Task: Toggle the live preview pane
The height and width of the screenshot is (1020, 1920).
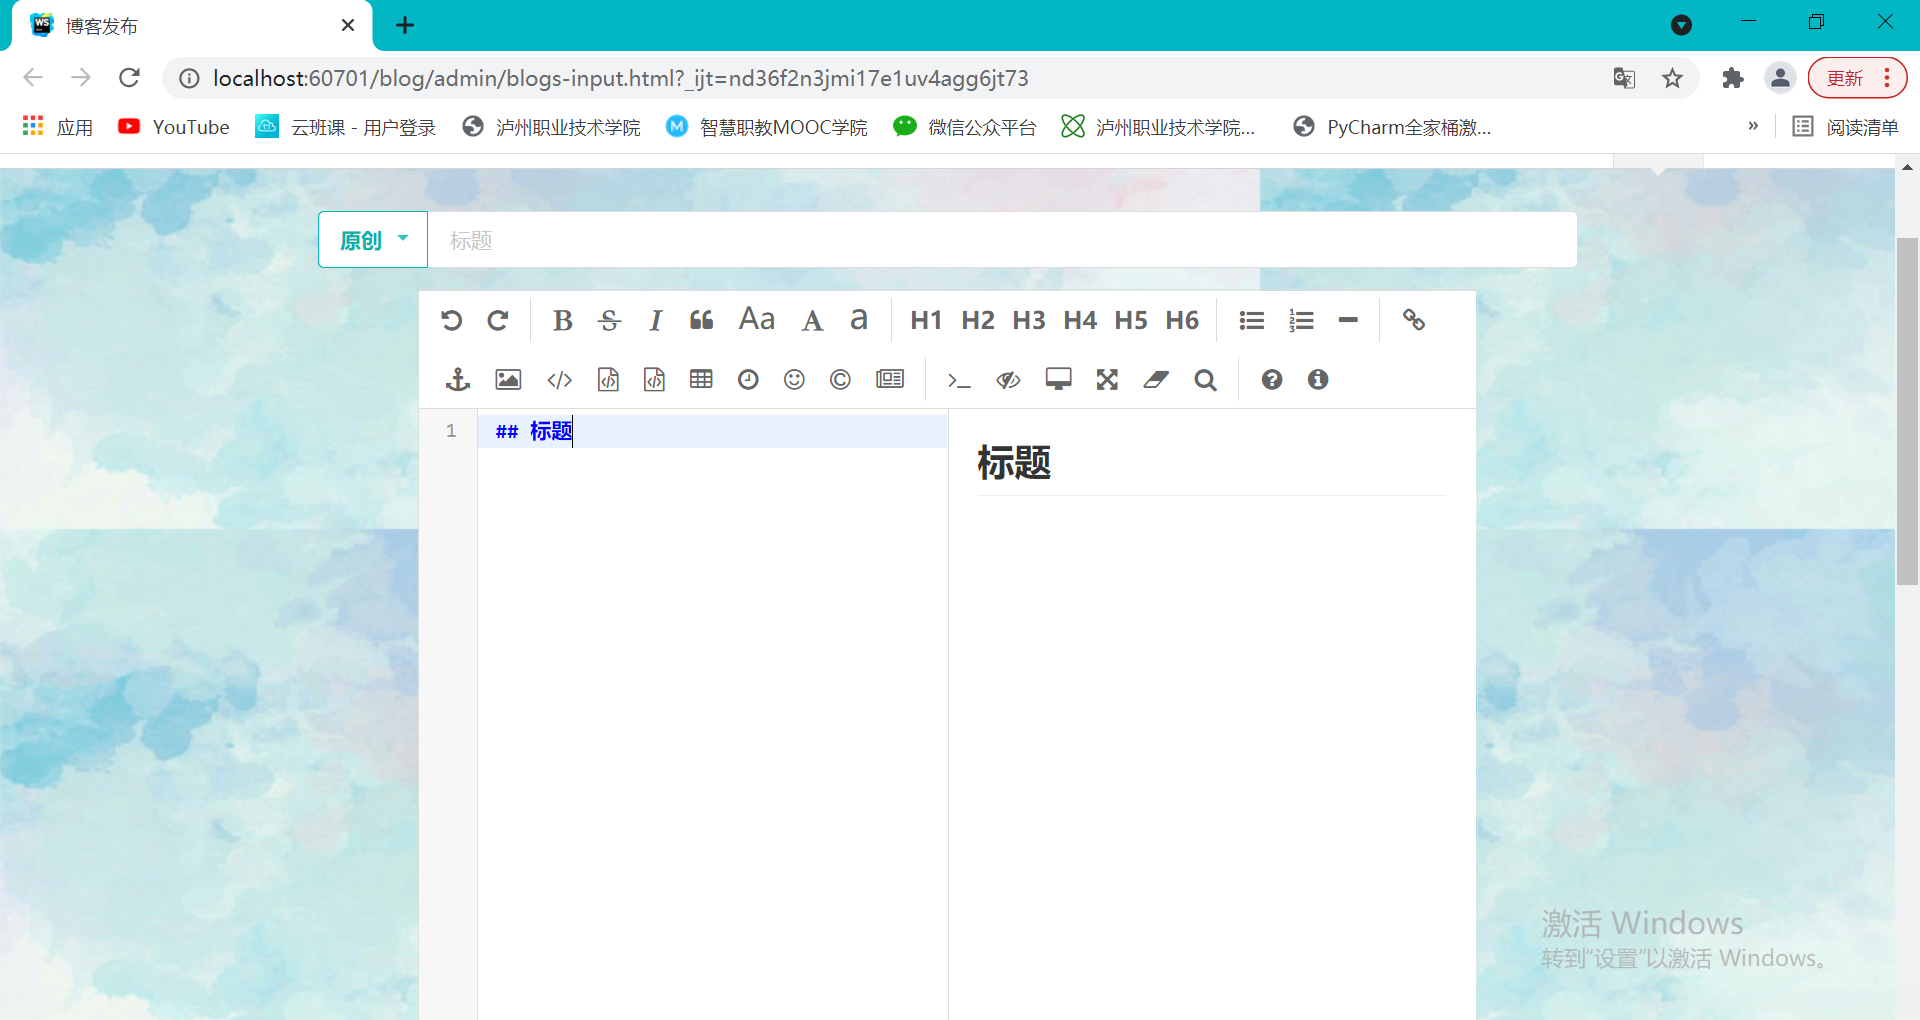Action: [x=1007, y=380]
